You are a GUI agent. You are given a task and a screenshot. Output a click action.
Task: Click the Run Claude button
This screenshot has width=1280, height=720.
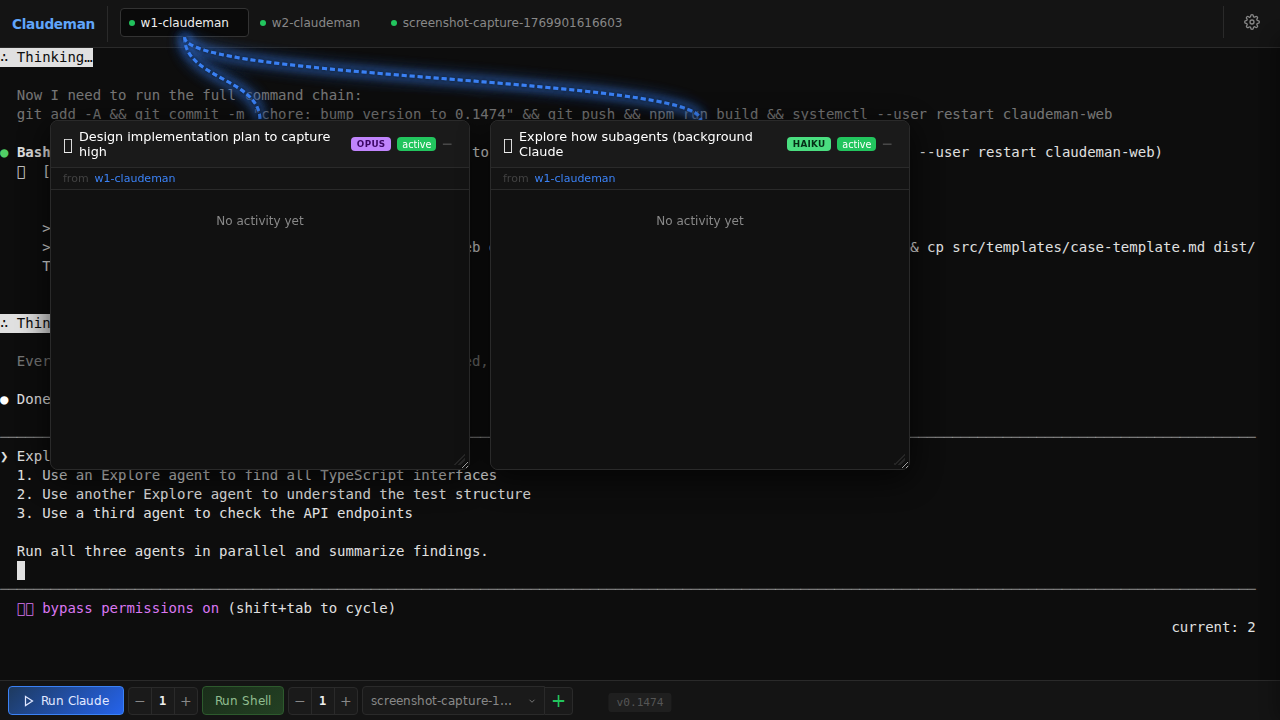pyautogui.click(x=66, y=701)
